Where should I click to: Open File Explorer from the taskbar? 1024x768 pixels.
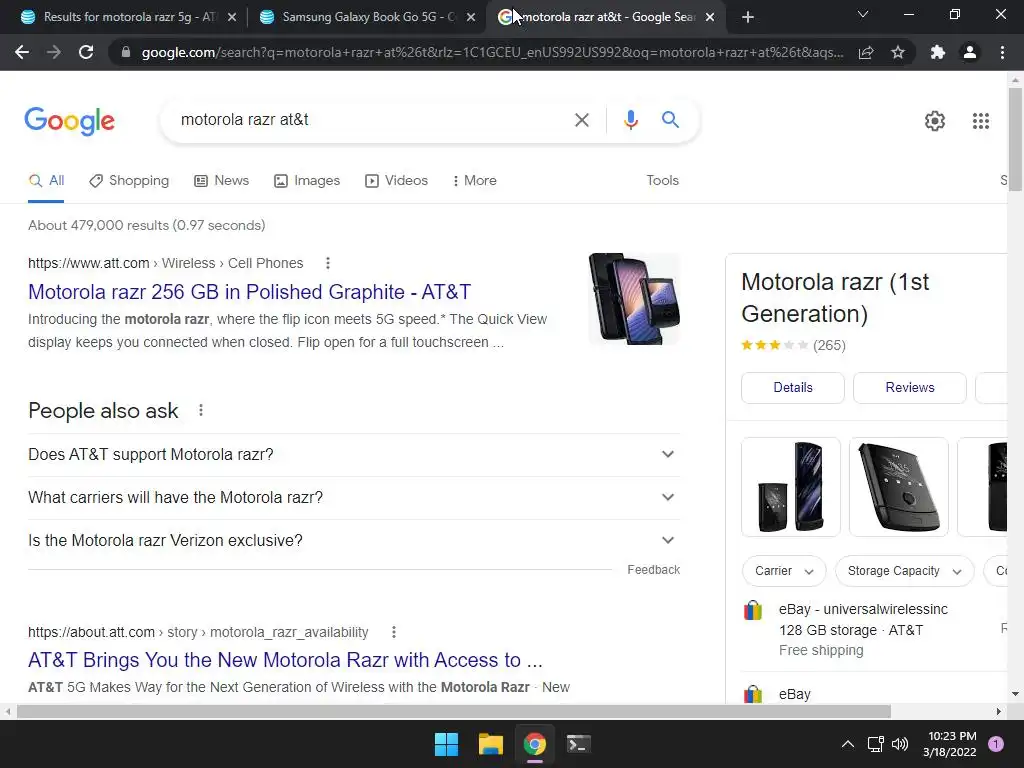[490, 744]
